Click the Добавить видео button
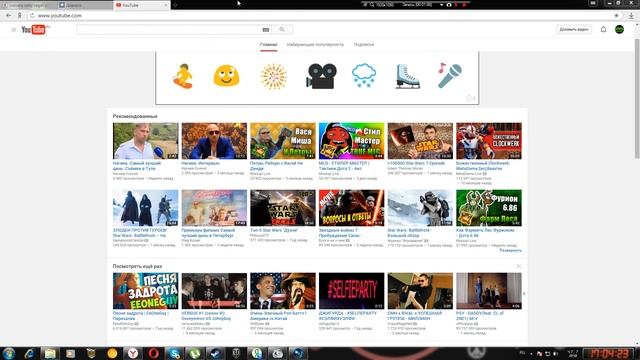This screenshot has width=640, height=360. tap(574, 29)
